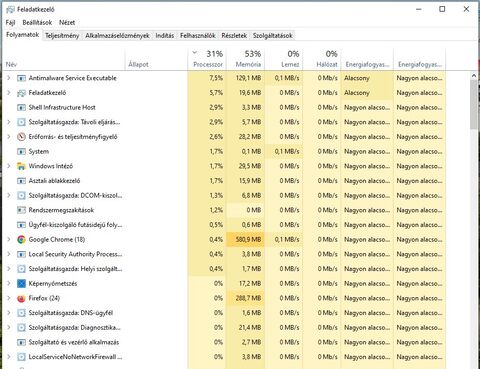The image size is (480, 369).
Task: Open the Fájl menu
Action: coord(10,23)
